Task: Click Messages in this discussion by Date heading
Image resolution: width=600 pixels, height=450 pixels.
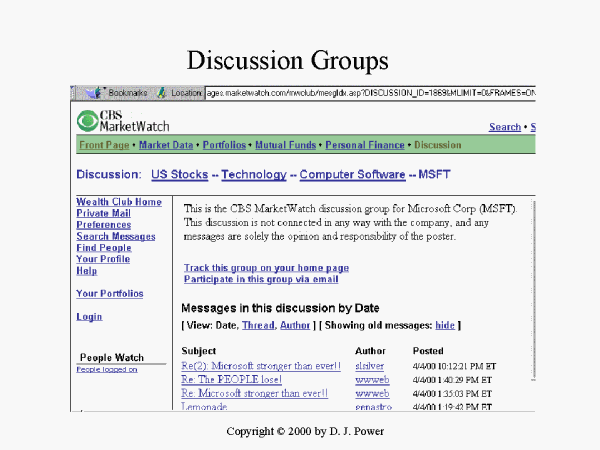Action: (280, 308)
